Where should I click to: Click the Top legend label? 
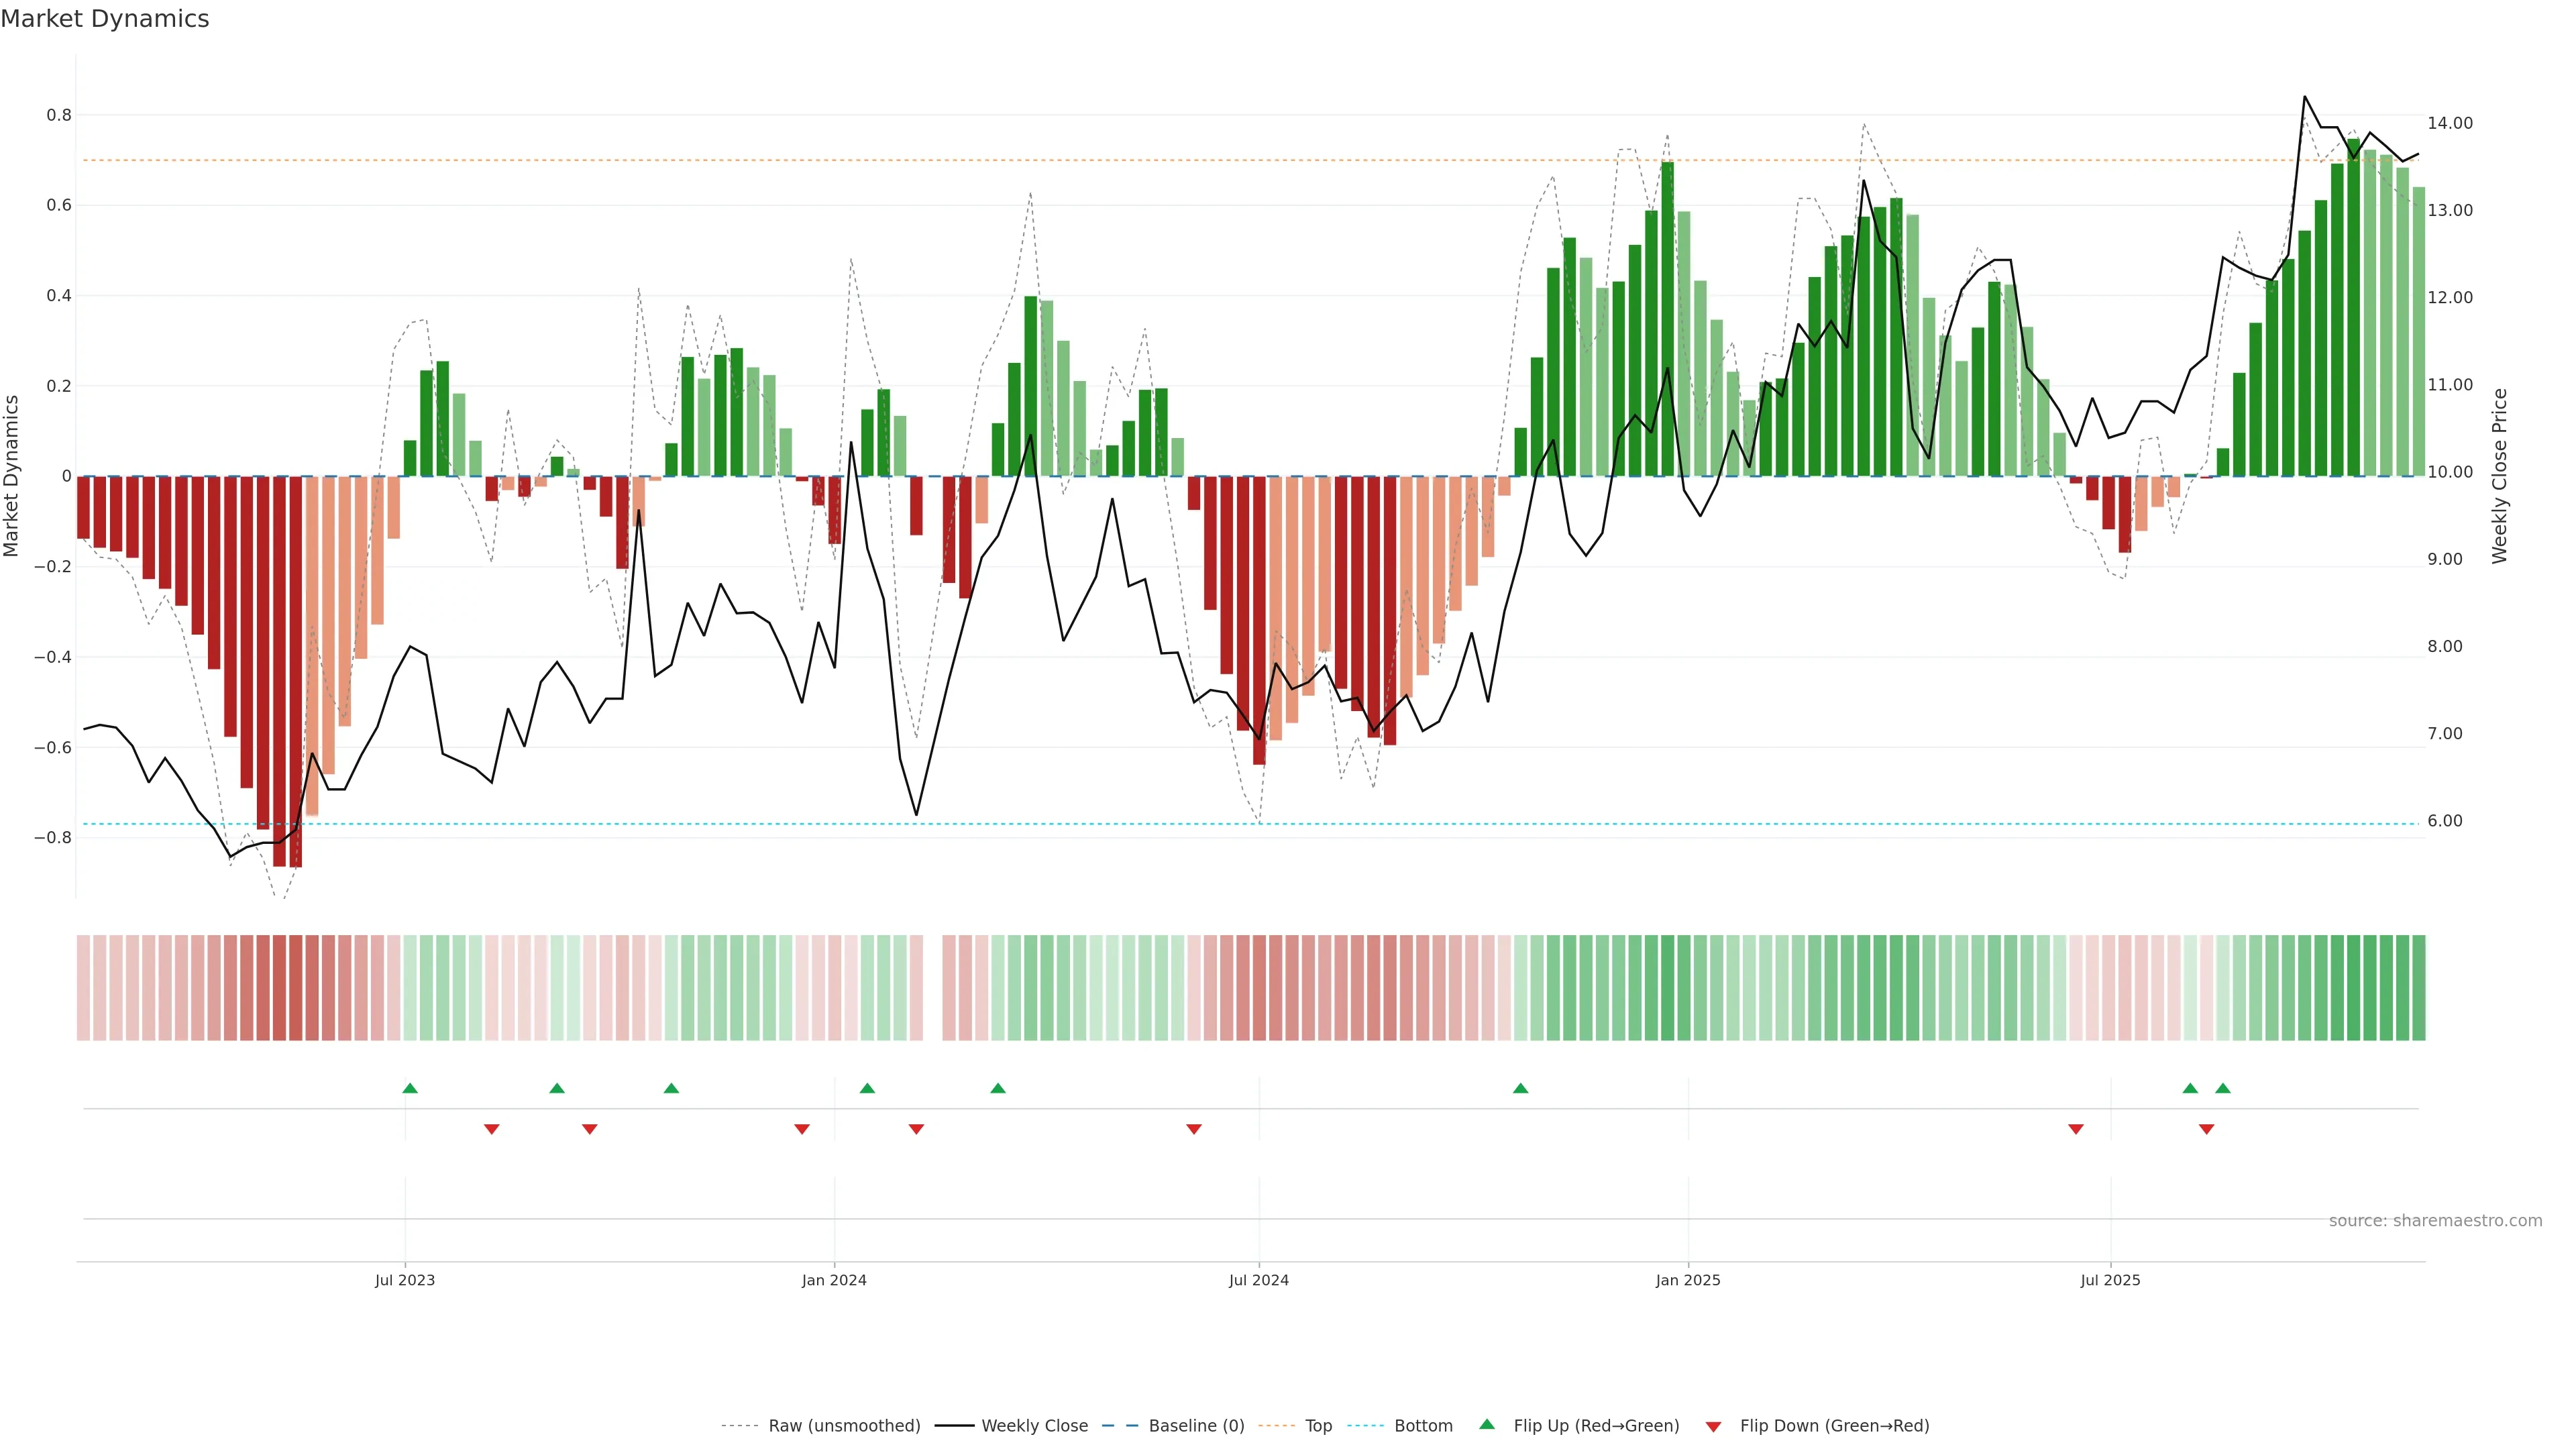[x=1318, y=1426]
